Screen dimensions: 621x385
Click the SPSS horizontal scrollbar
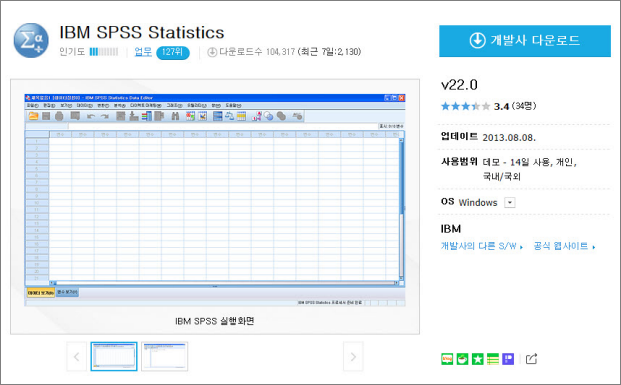click(224, 283)
